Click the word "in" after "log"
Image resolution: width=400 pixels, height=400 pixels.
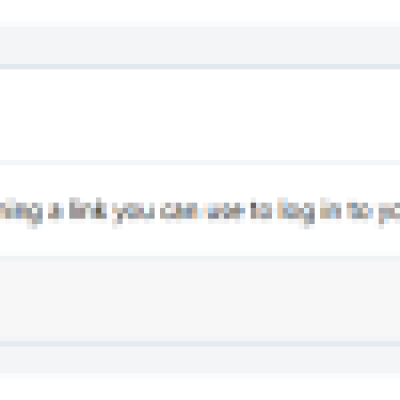[331, 209]
